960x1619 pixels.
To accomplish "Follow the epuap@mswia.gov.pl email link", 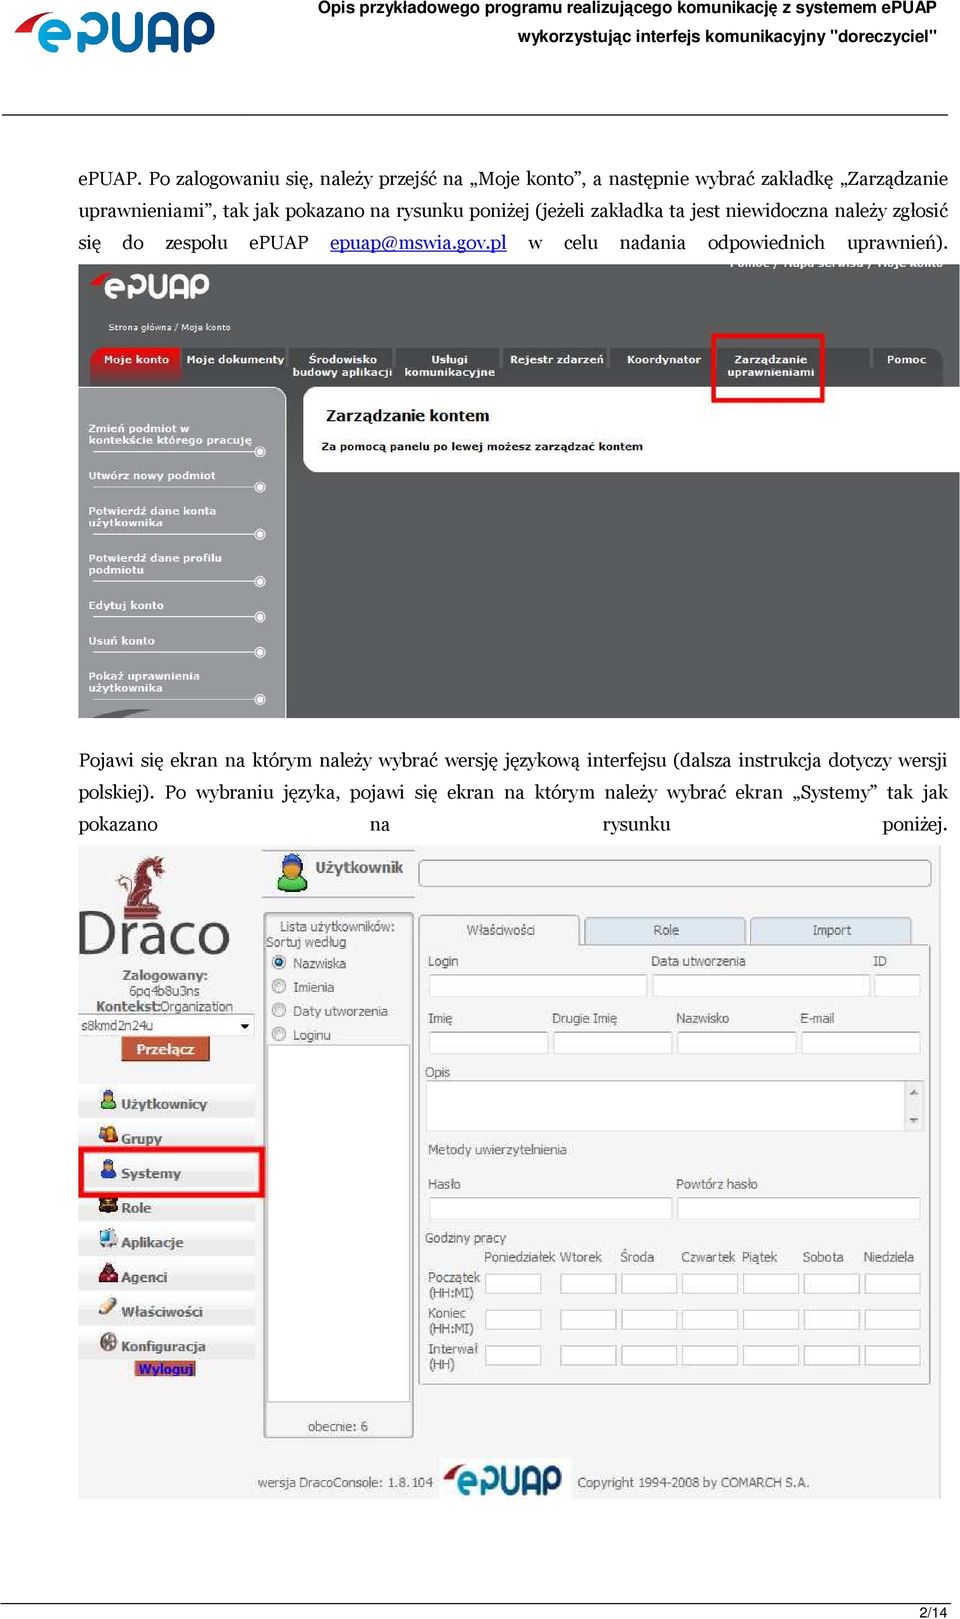I will click(x=418, y=243).
